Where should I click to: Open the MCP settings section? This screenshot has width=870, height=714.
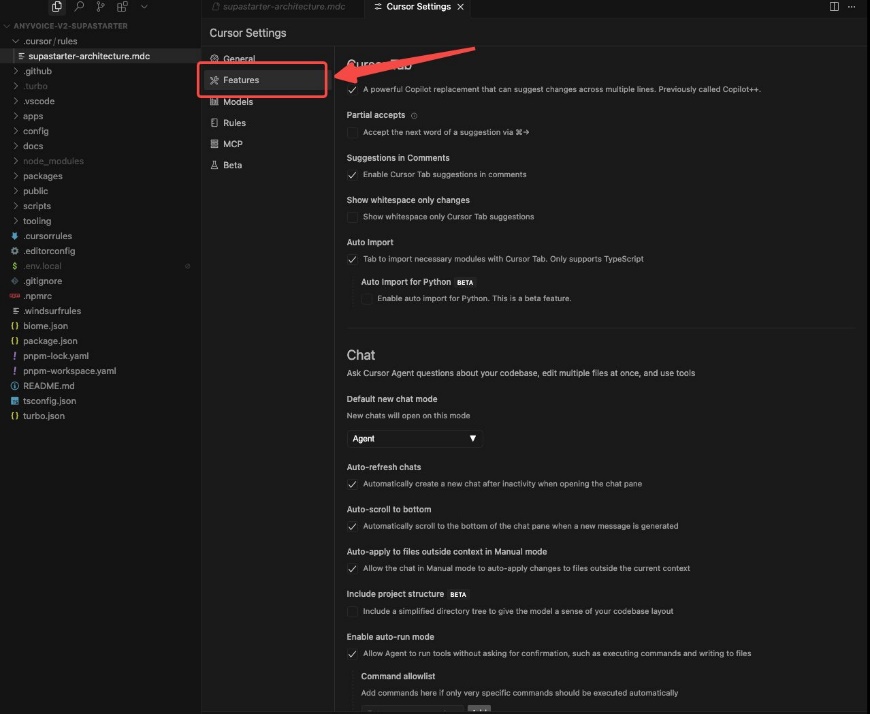pos(232,144)
